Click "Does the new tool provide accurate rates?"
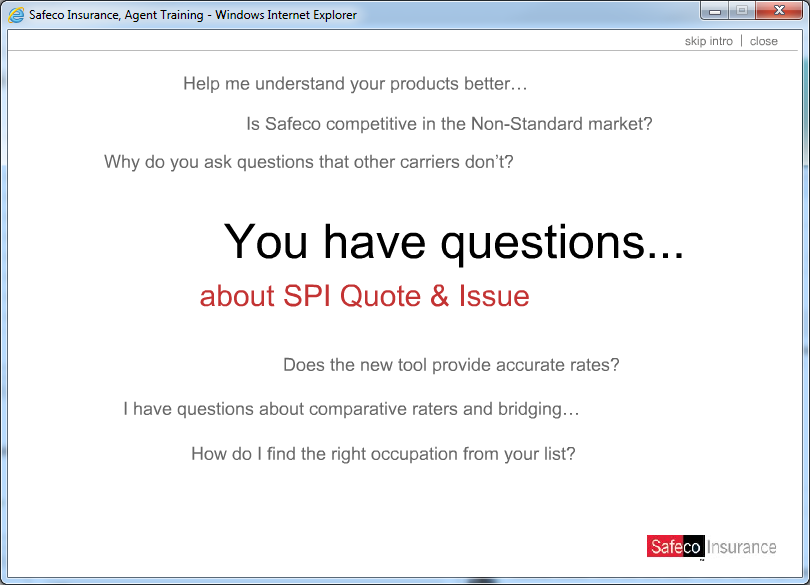 pyautogui.click(x=451, y=365)
